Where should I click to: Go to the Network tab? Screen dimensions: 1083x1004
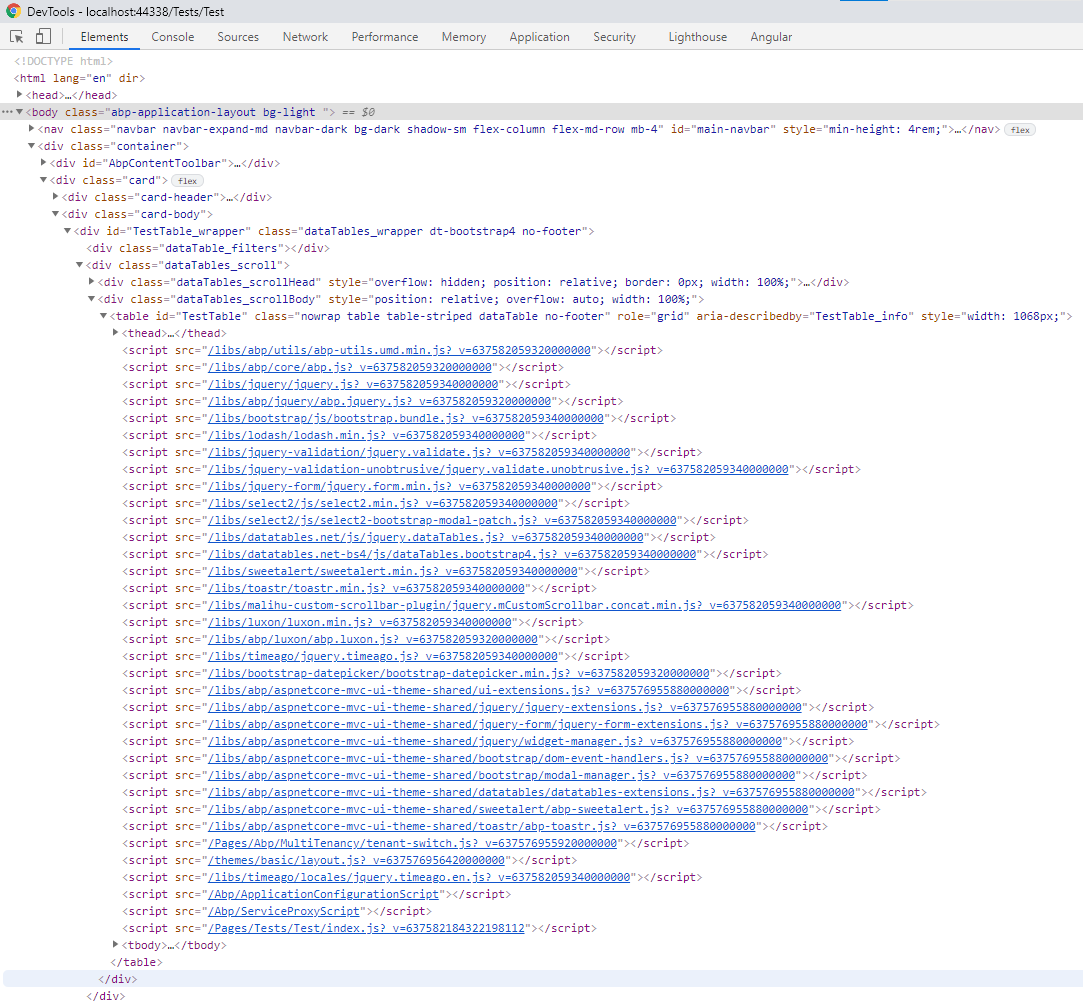pos(305,37)
